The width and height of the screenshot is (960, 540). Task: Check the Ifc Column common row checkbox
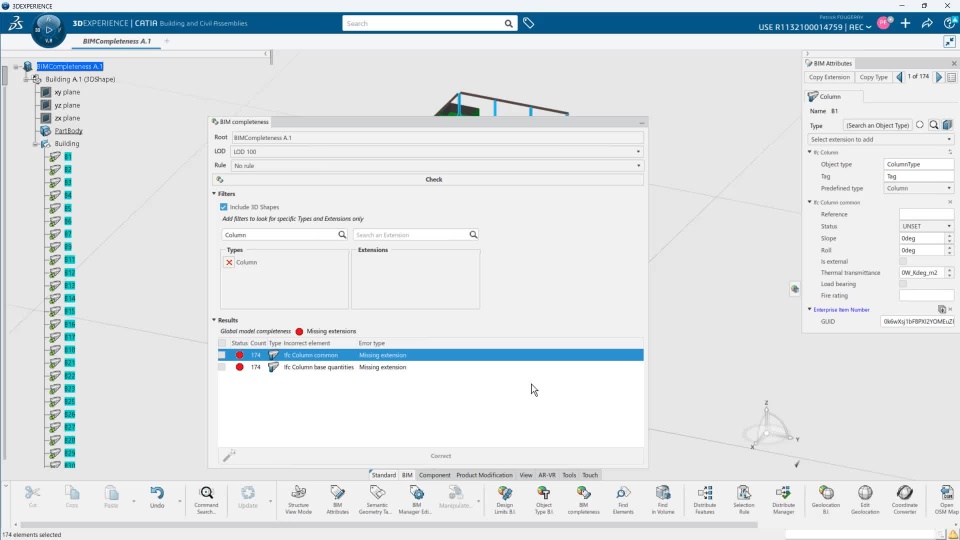pos(222,355)
